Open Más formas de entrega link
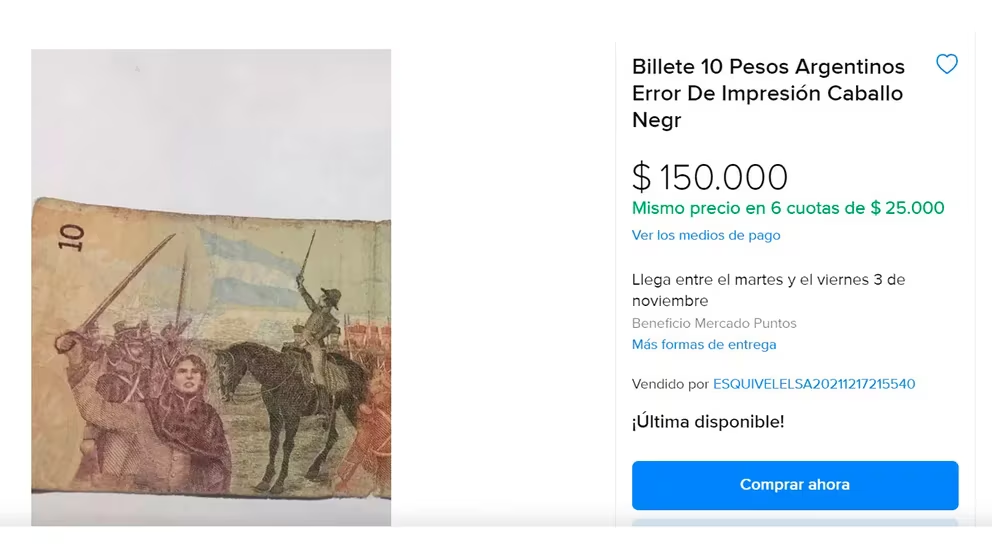 704,345
